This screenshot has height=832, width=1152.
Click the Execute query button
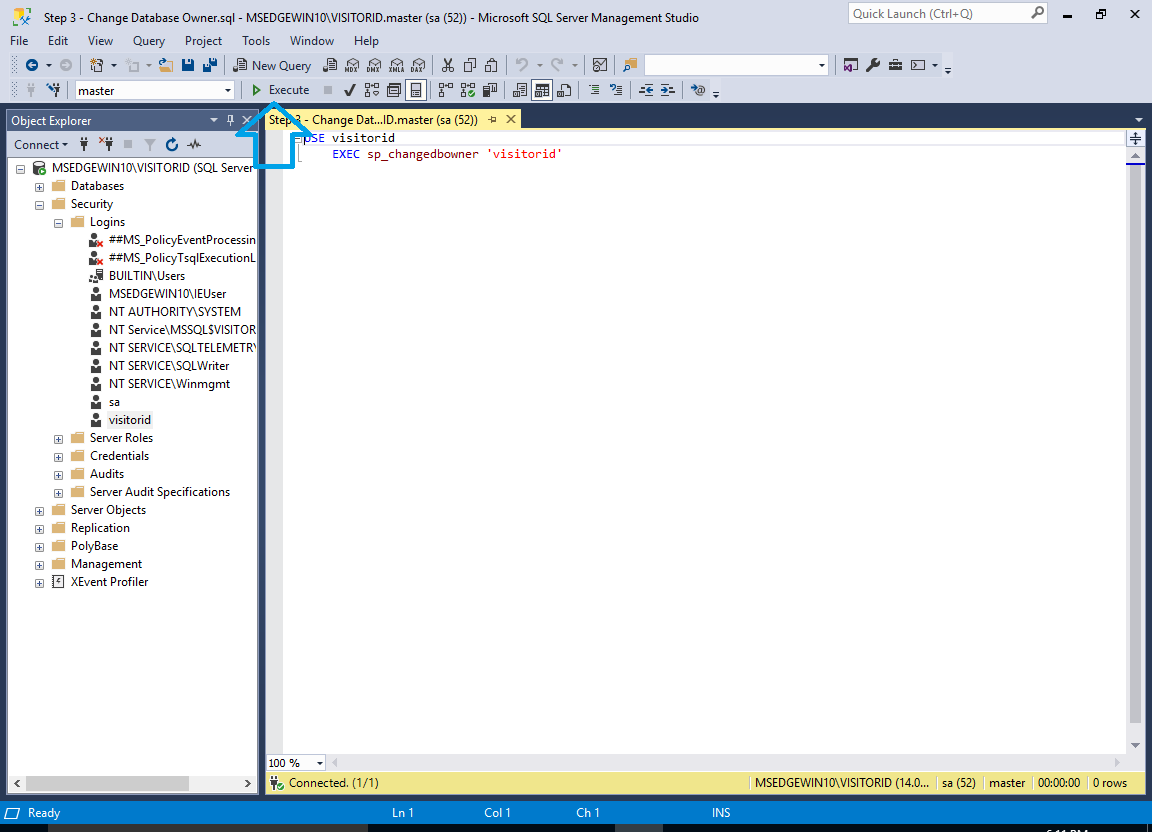281,90
